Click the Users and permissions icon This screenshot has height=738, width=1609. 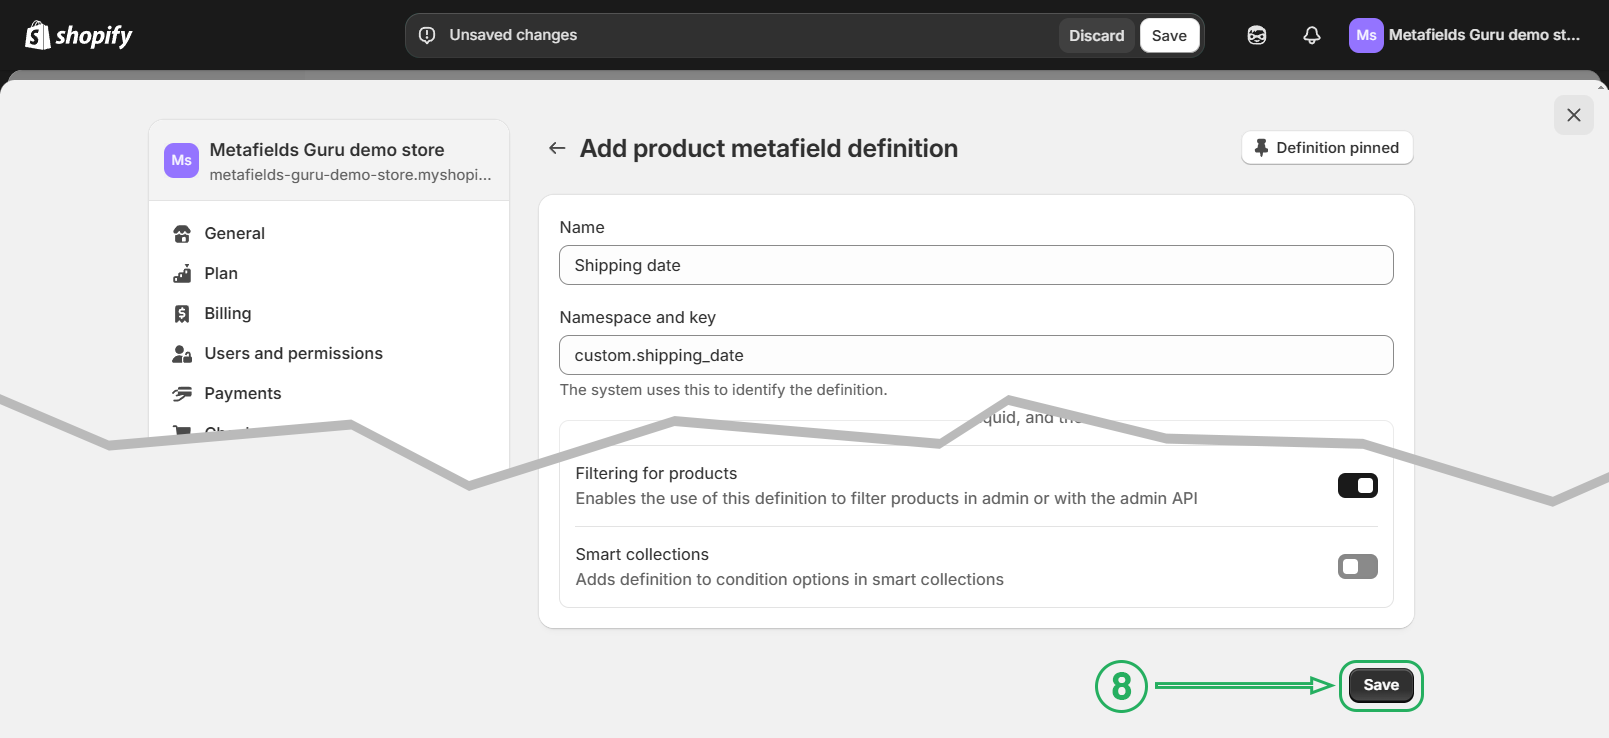[182, 354]
